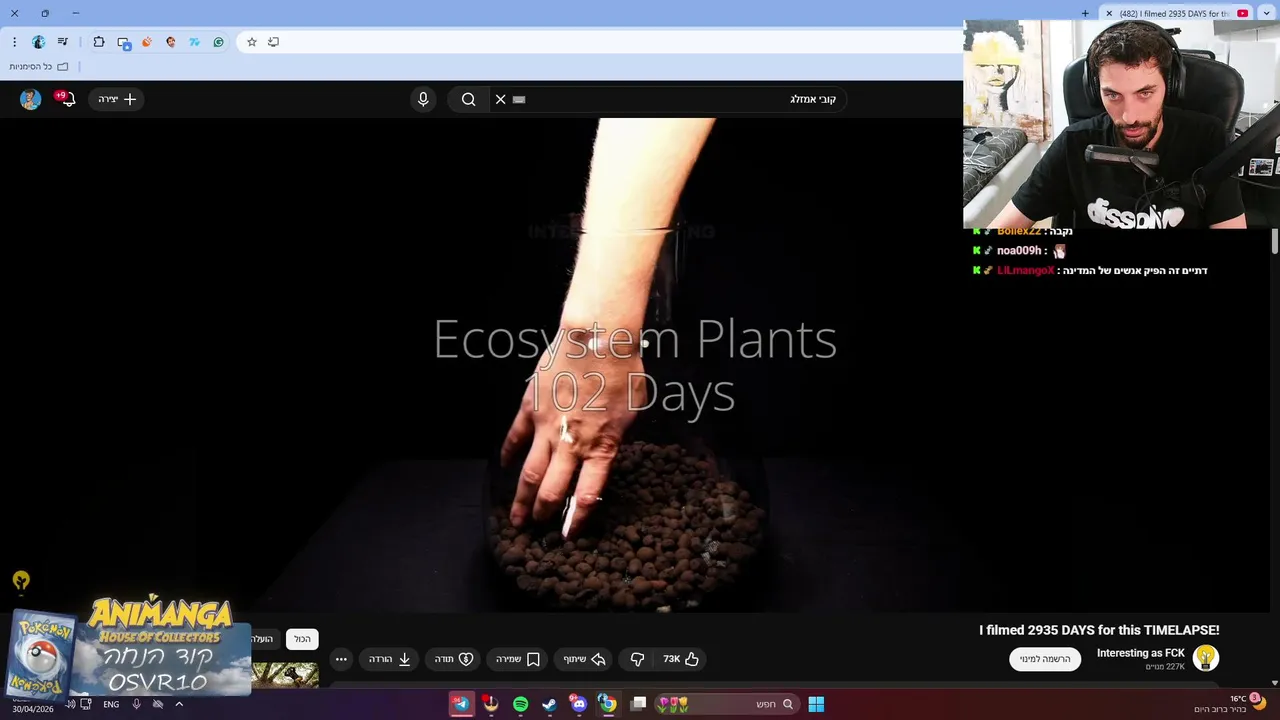1280x720 pixels.
Task: Click the Share (שיתוף) button
Action: [x=584, y=659]
